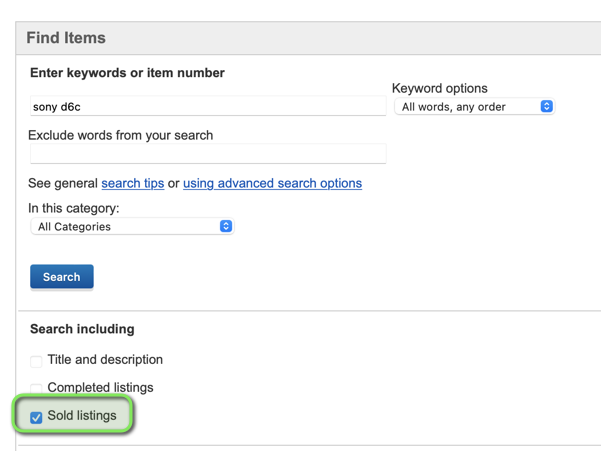
Task: Click the keywords field containing "sony d6c"
Action: 207,107
